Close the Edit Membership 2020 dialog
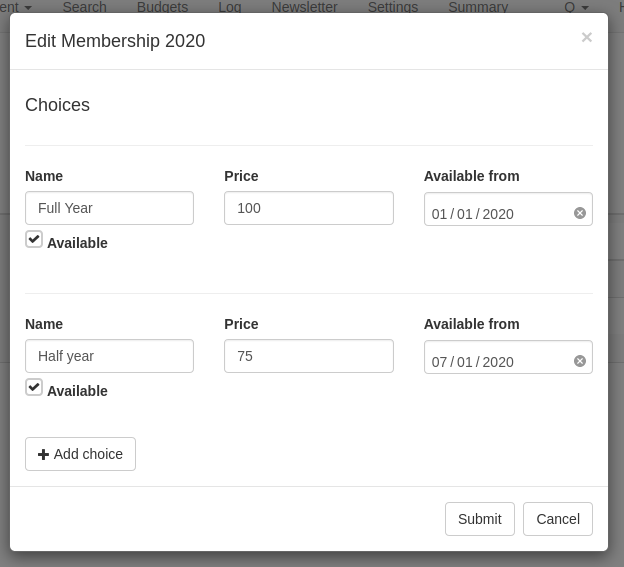The width and height of the screenshot is (624, 567). pyautogui.click(x=586, y=37)
